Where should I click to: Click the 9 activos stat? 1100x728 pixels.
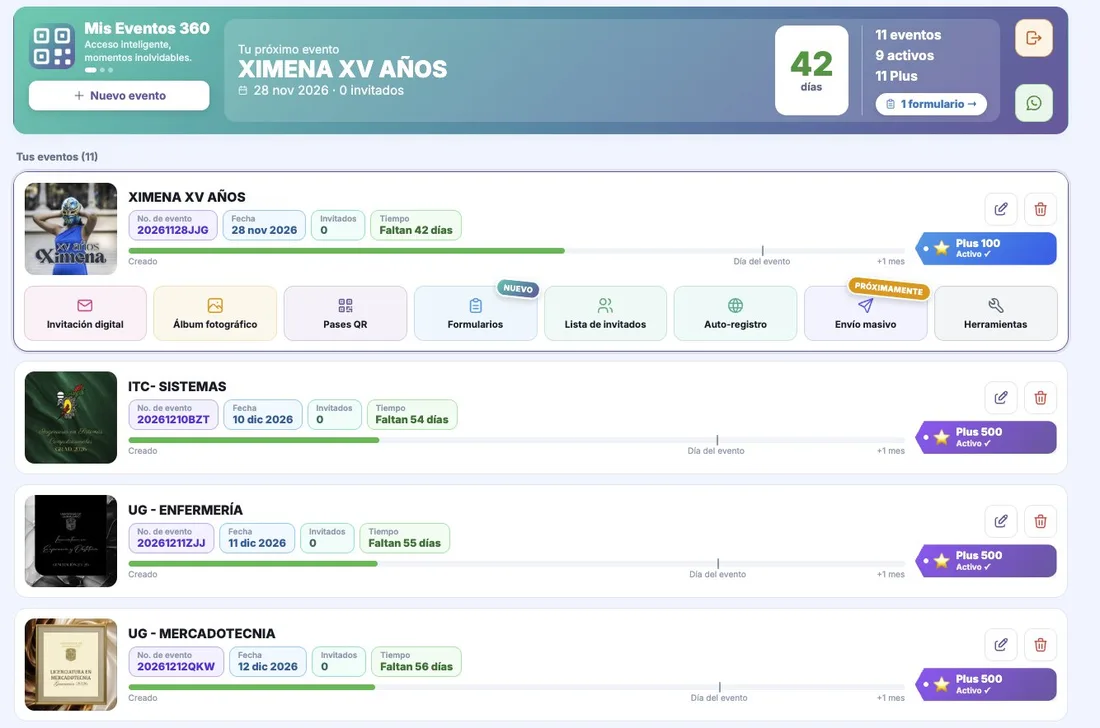tap(904, 55)
